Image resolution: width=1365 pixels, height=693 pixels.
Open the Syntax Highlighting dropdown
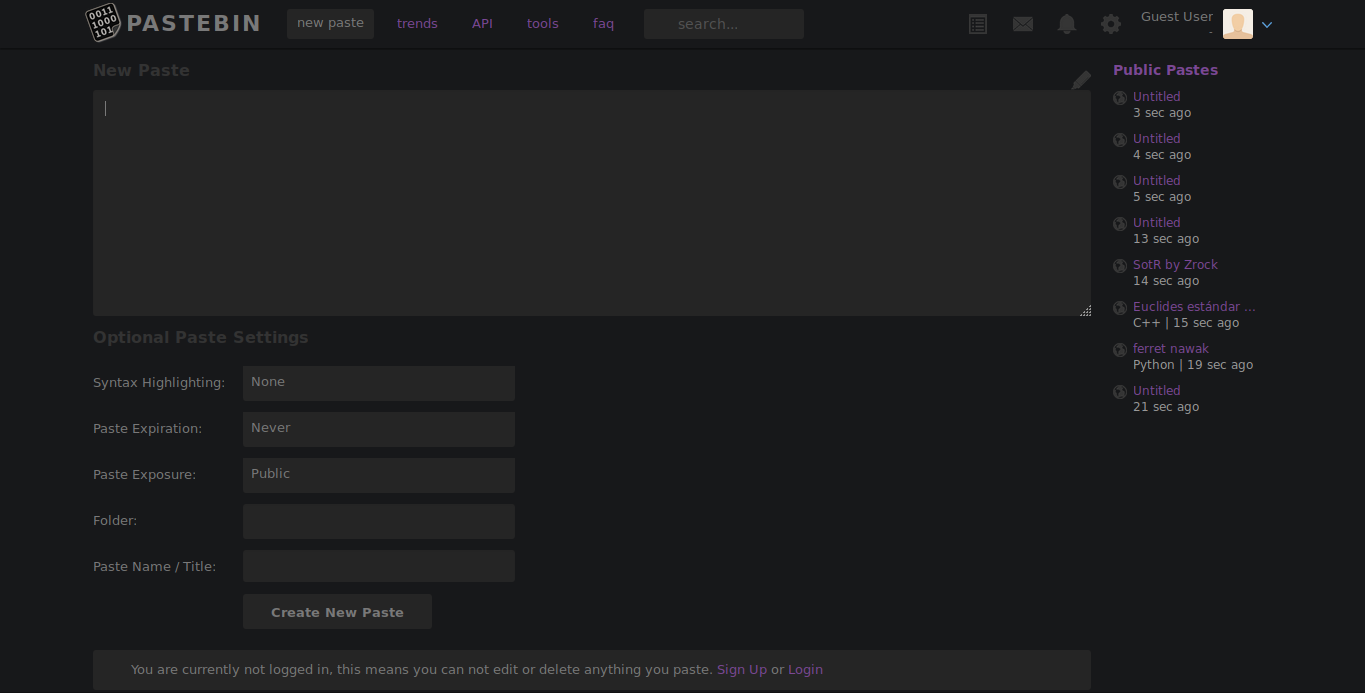378,383
